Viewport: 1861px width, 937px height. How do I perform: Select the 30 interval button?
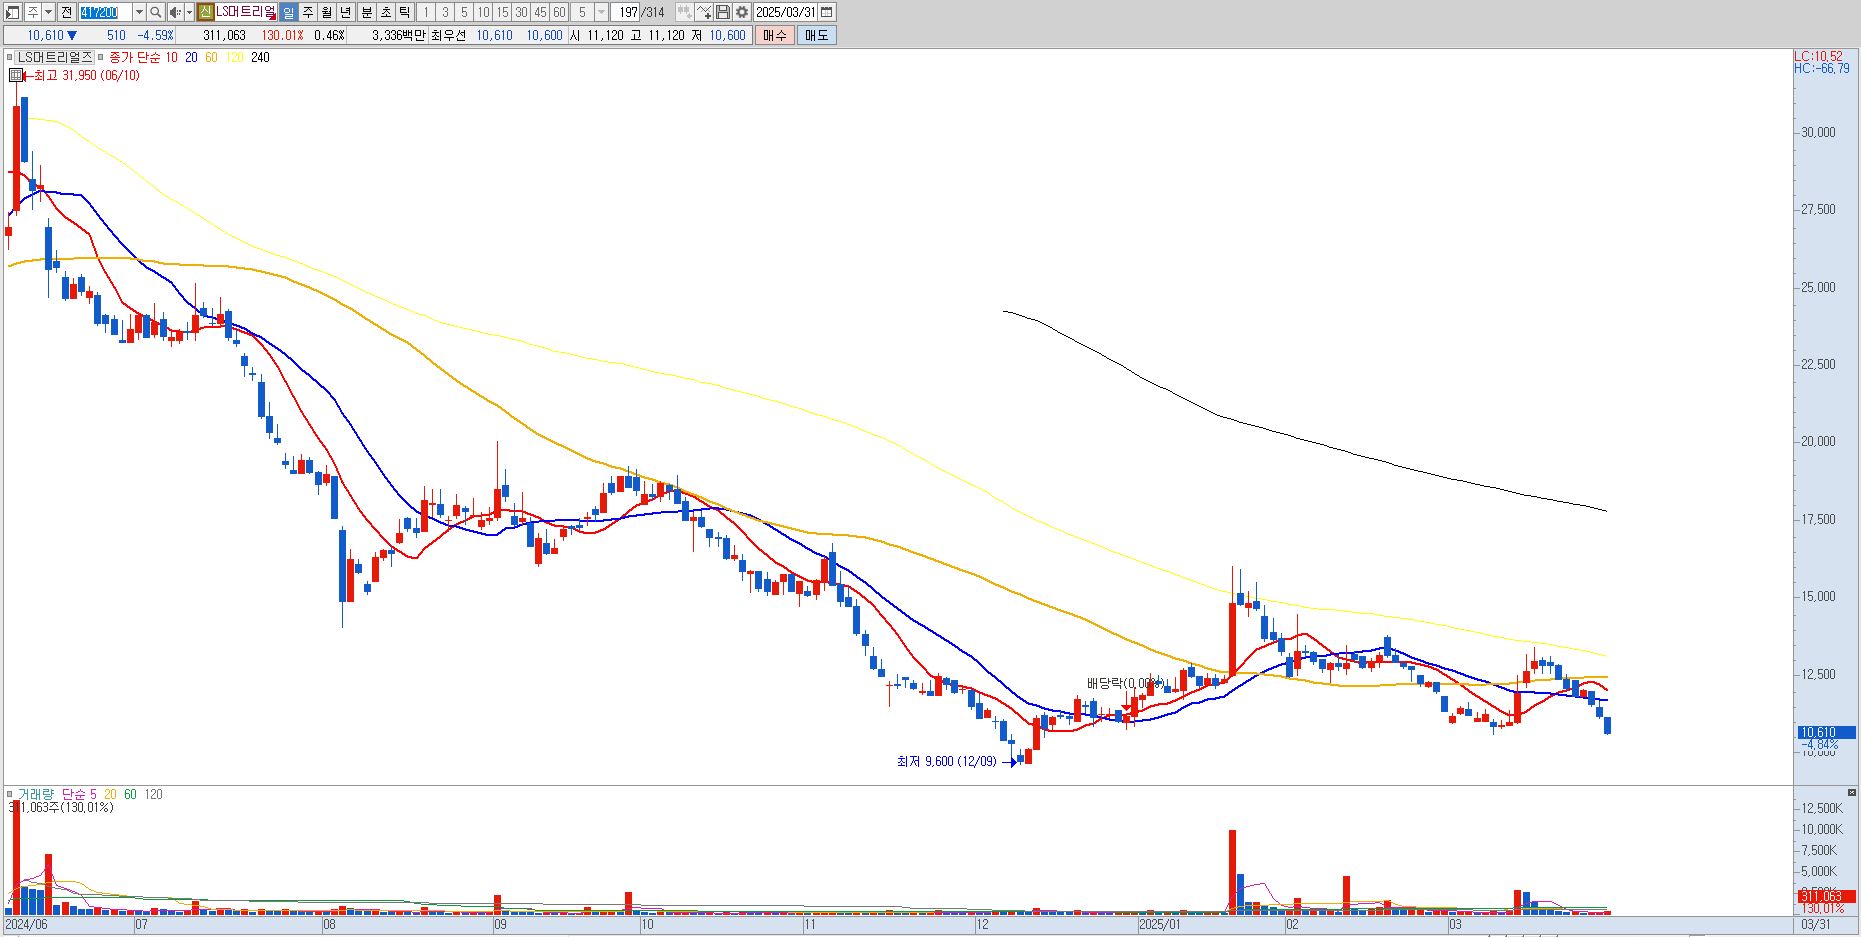[521, 12]
